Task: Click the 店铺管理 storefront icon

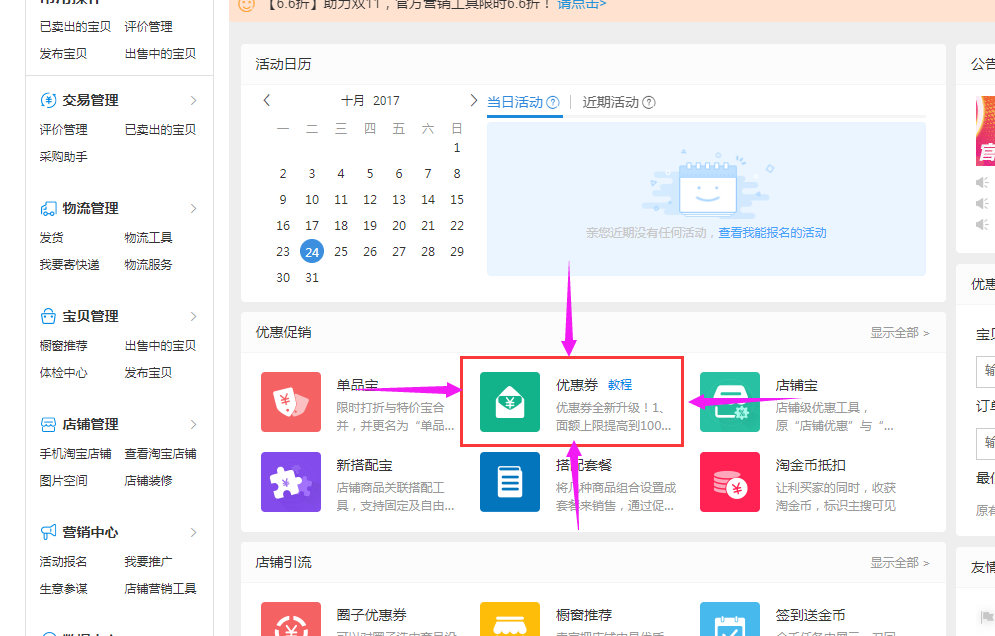Action: point(48,424)
